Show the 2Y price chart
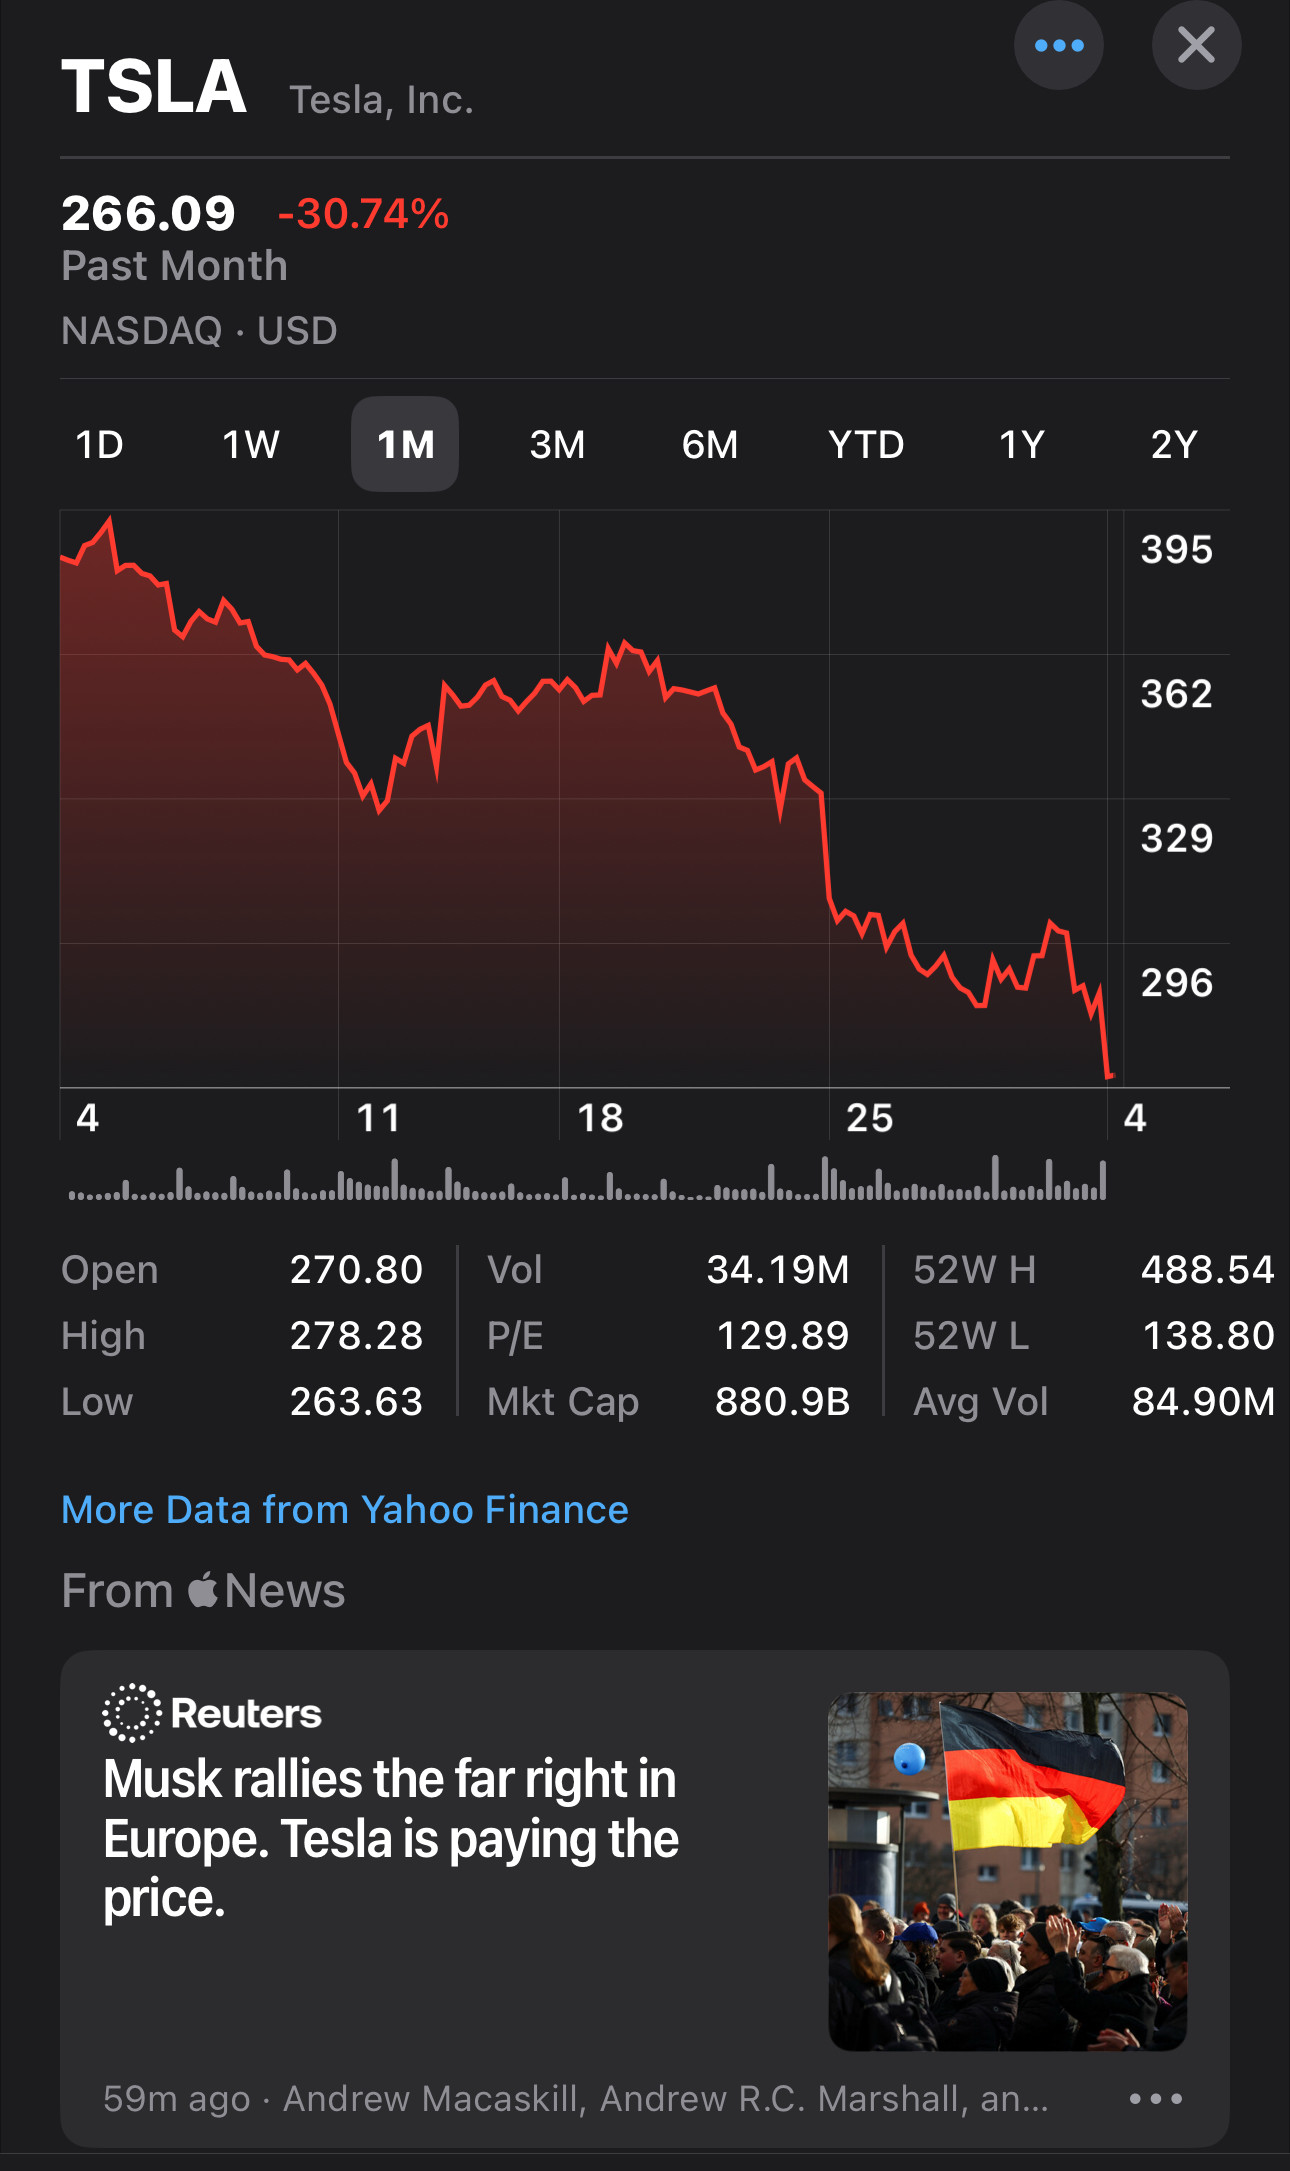The image size is (1290, 2171). [1174, 445]
